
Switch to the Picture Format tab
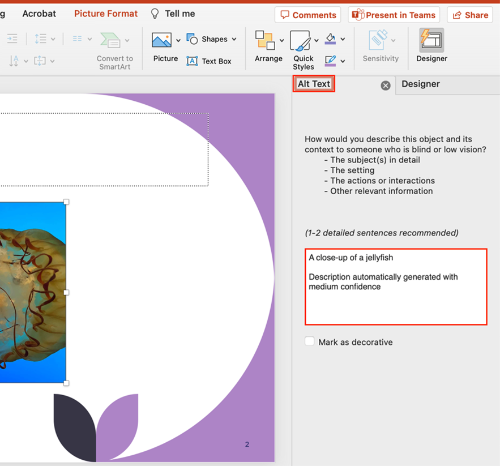(x=106, y=14)
